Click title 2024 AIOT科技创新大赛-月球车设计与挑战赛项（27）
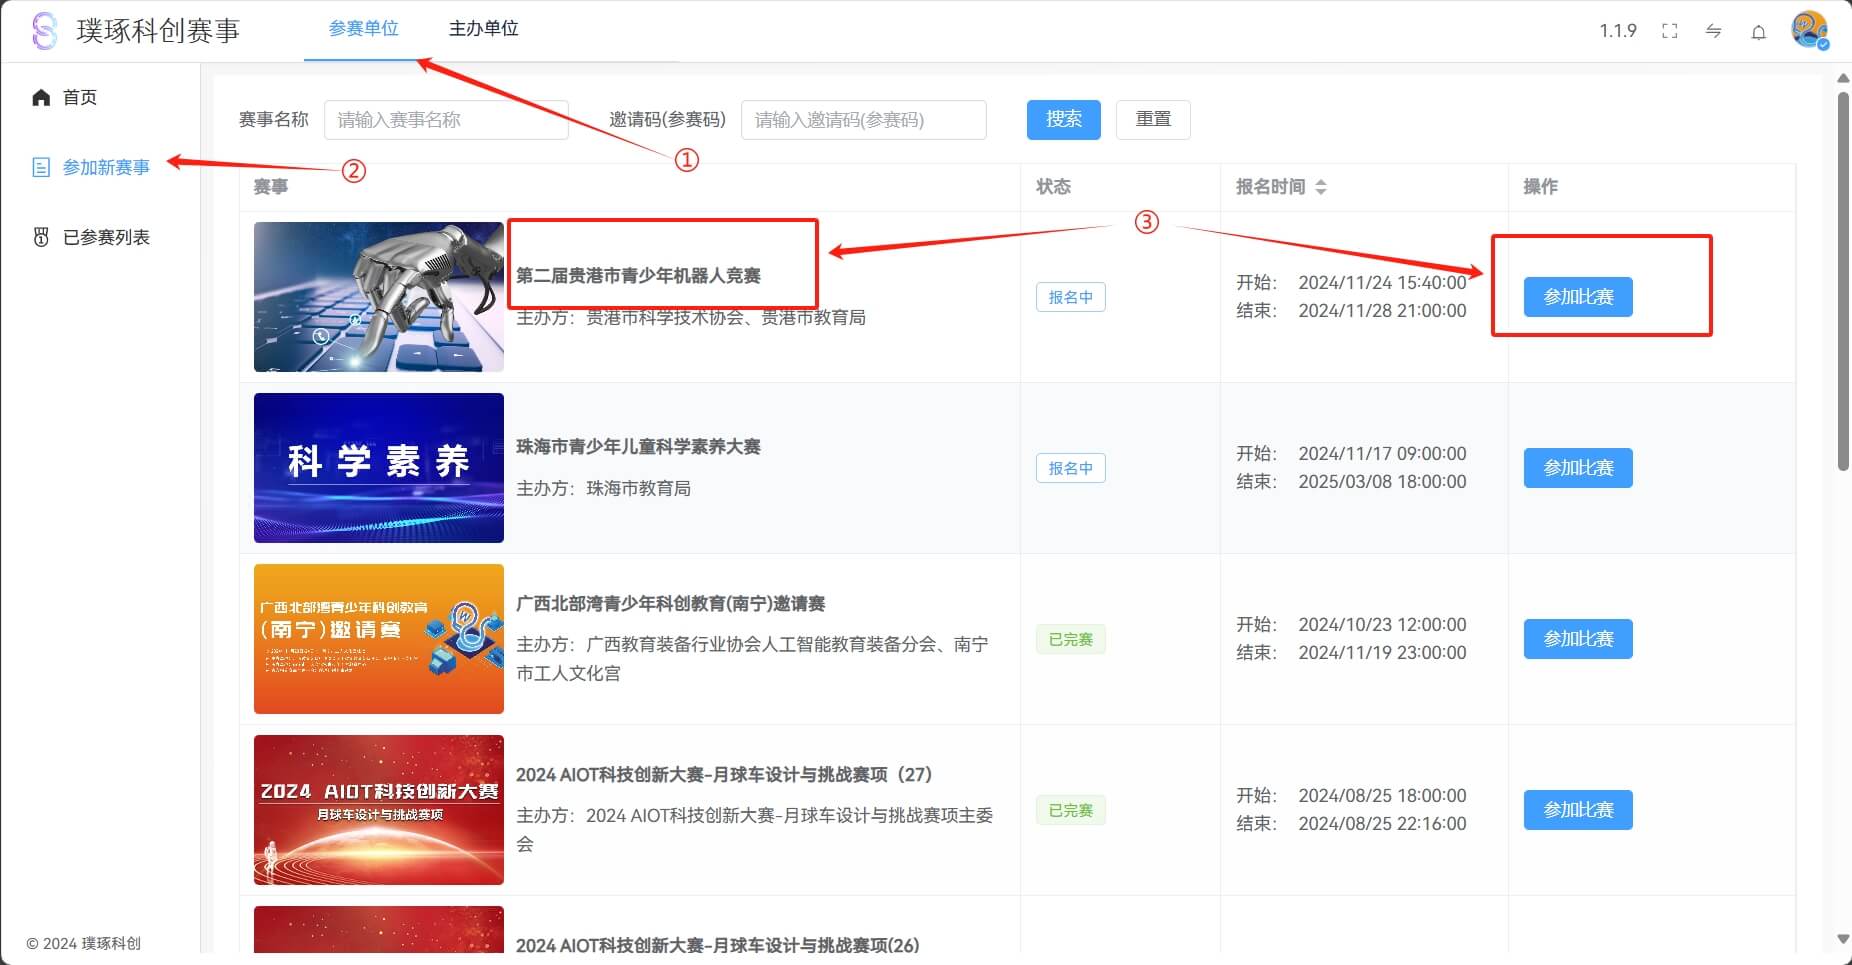Viewport: 1852px width, 965px height. click(x=724, y=775)
